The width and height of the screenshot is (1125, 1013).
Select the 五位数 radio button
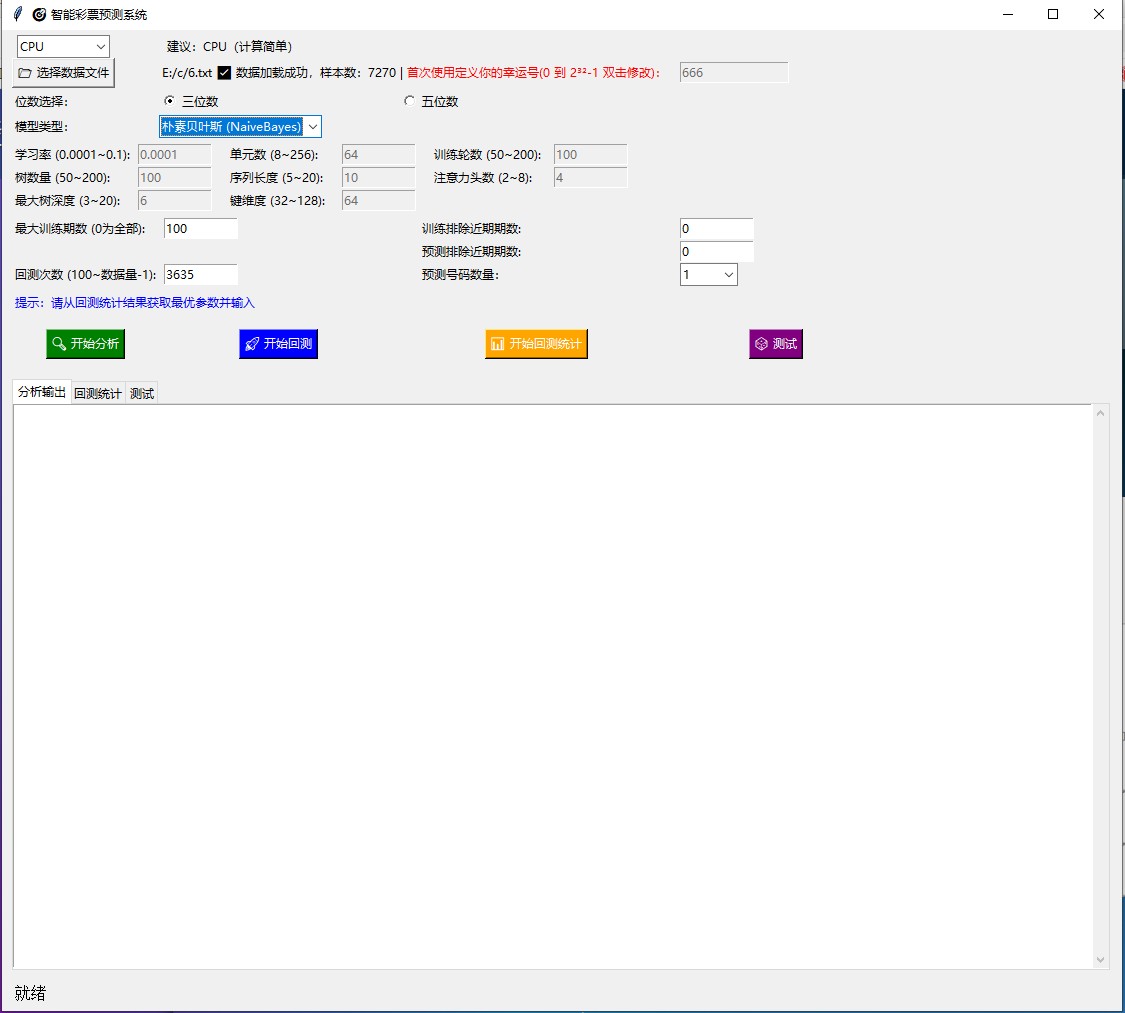click(408, 101)
